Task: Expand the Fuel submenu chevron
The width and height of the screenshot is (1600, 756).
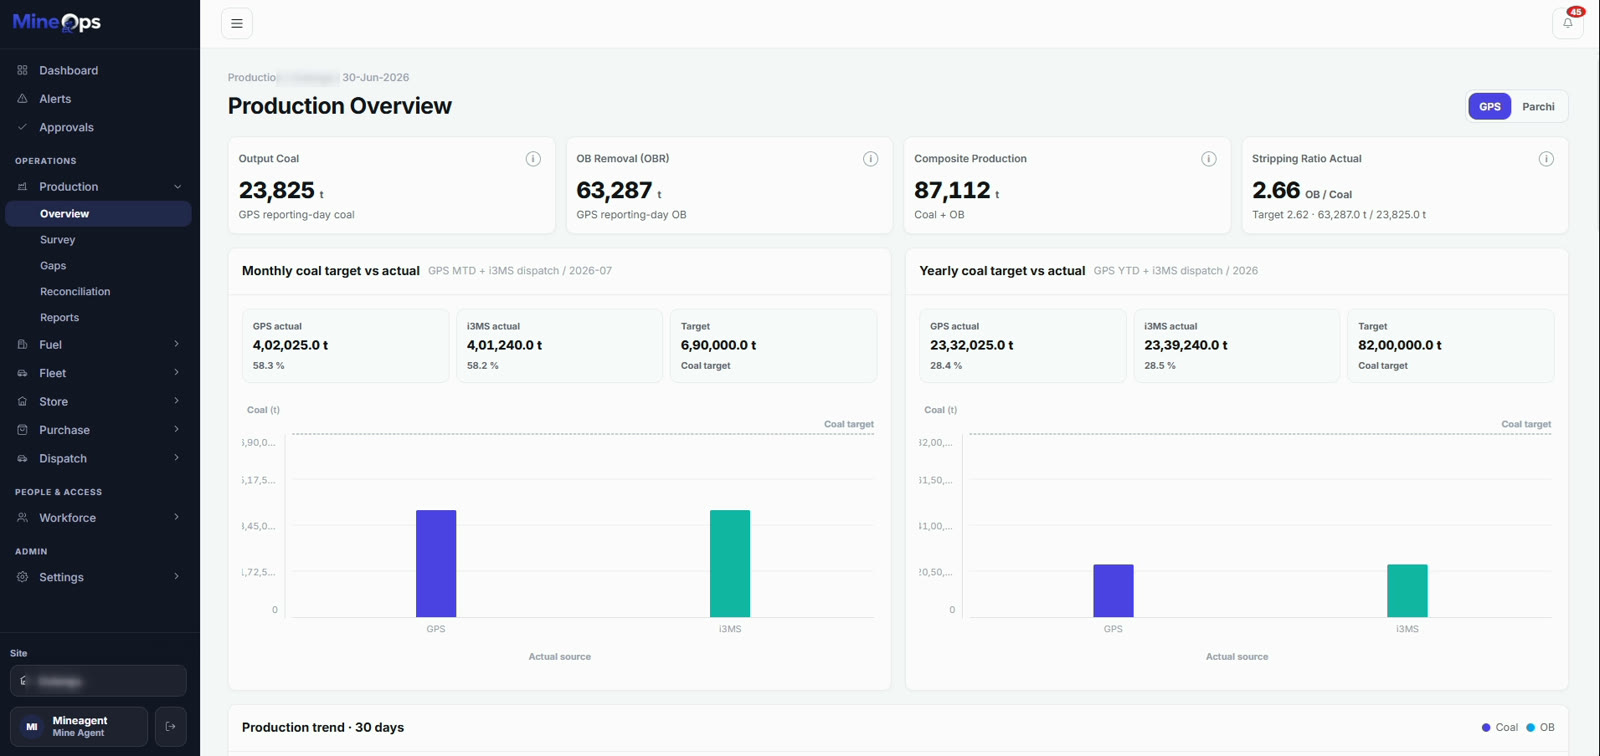Action: point(177,345)
